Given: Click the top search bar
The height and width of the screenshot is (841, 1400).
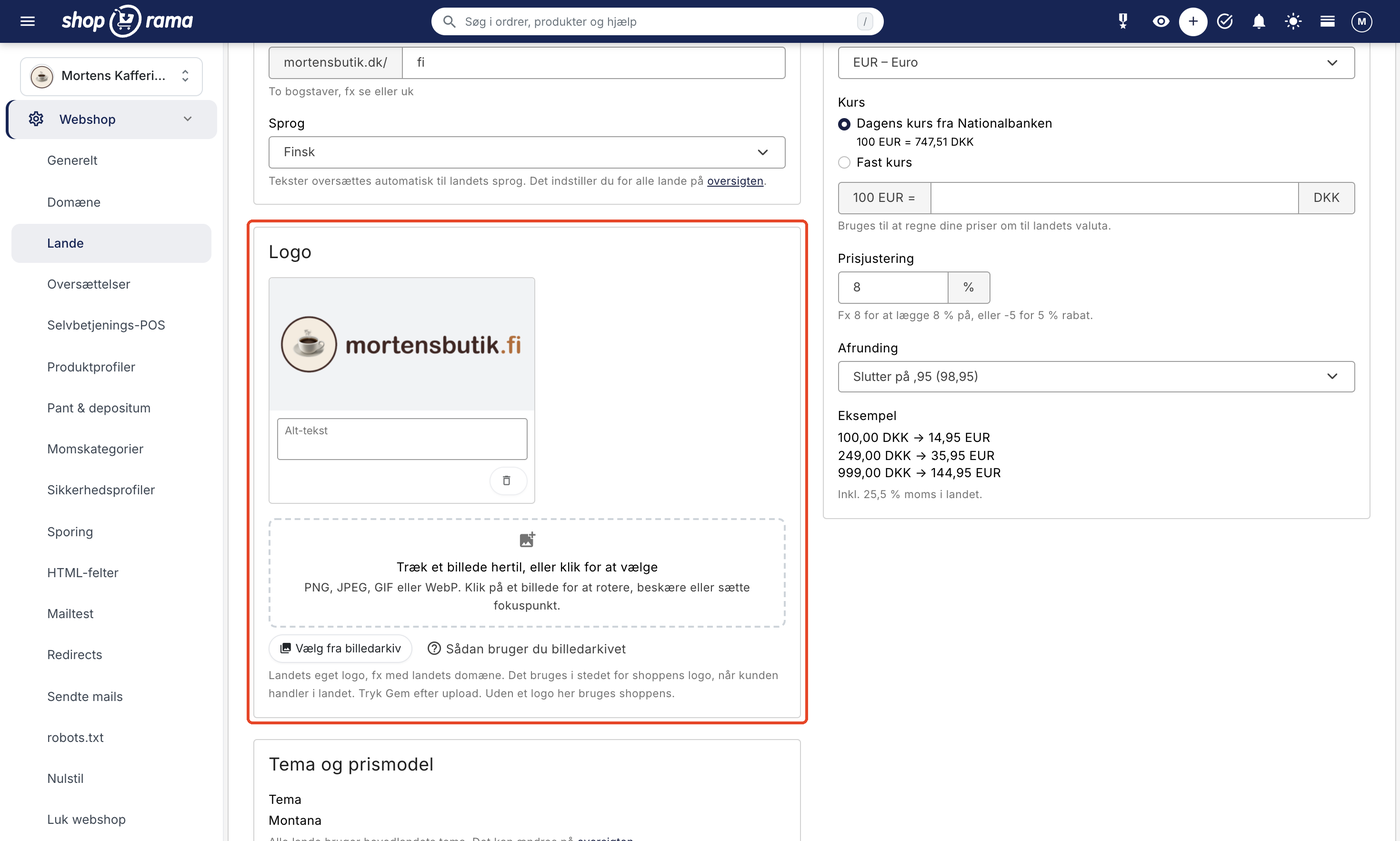Looking at the screenshot, I should click(657, 21).
